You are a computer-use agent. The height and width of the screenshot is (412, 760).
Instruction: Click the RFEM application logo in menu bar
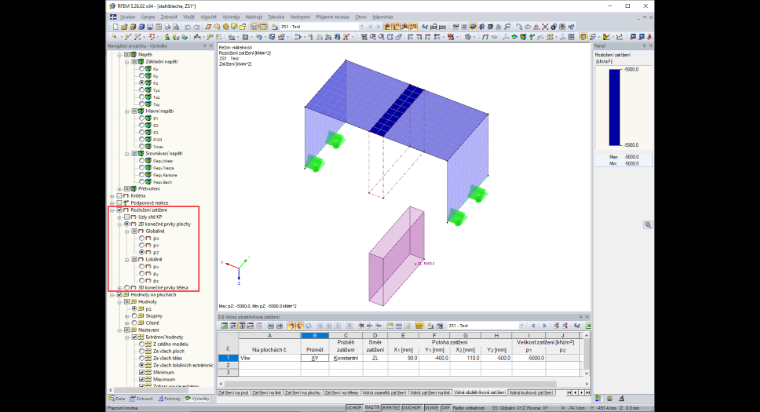point(113,17)
